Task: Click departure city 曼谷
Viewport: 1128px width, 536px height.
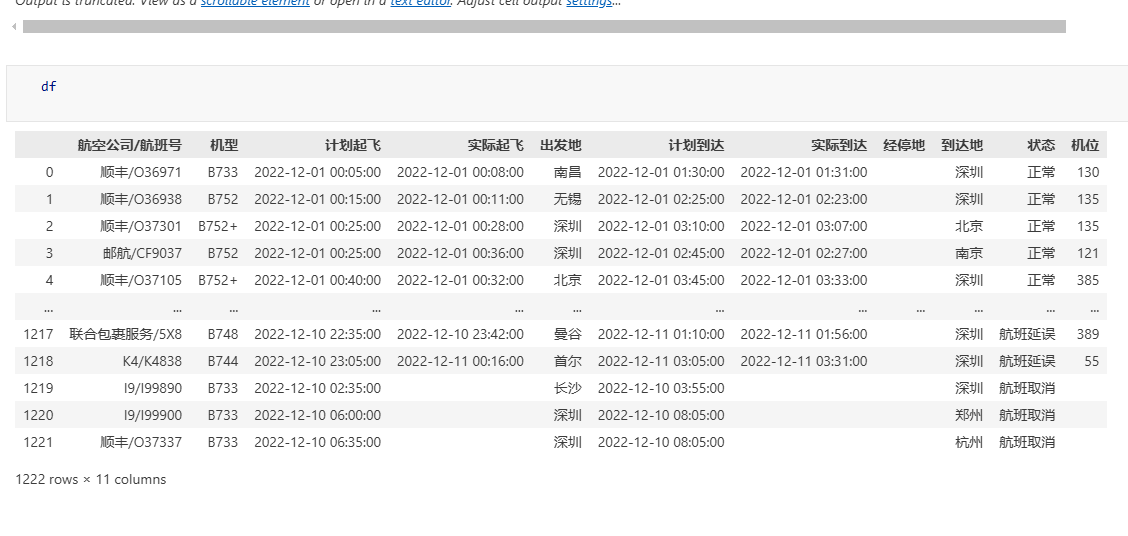Action: coord(568,334)
